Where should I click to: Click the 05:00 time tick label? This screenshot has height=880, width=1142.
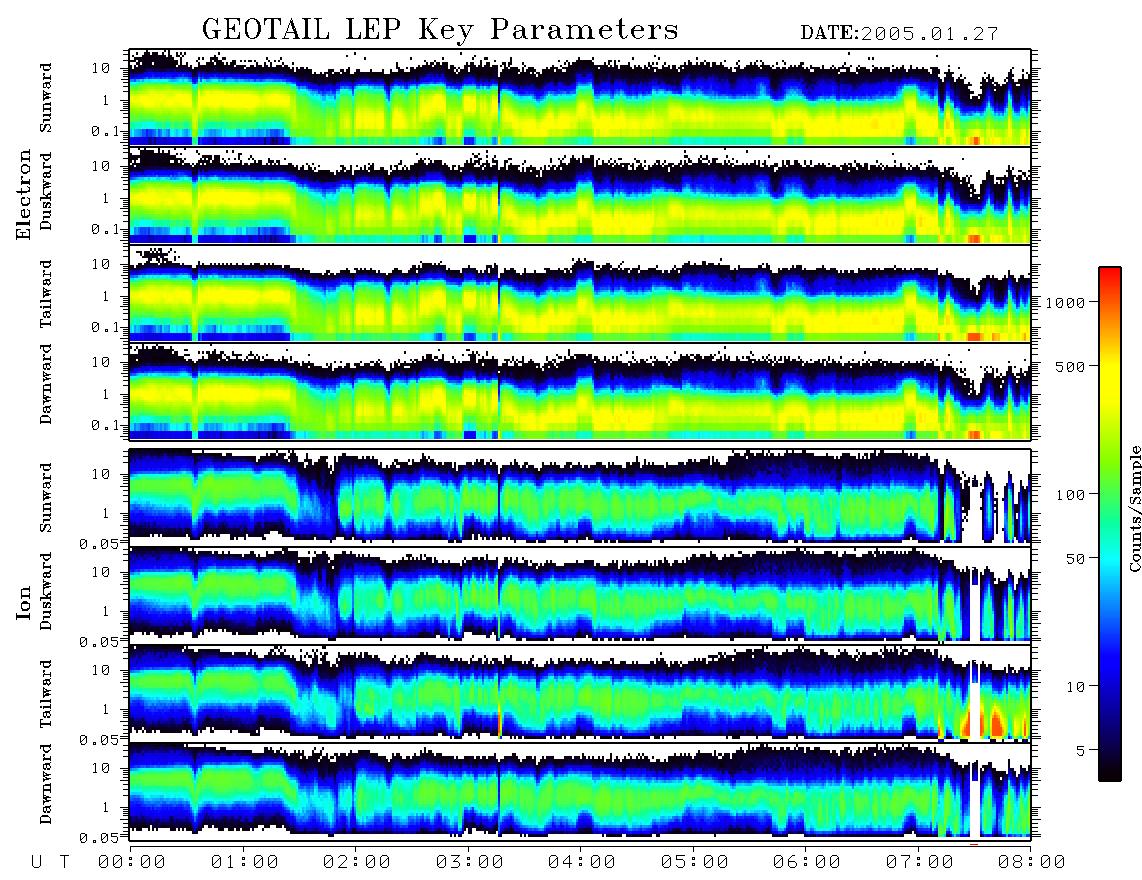(695, 862)
